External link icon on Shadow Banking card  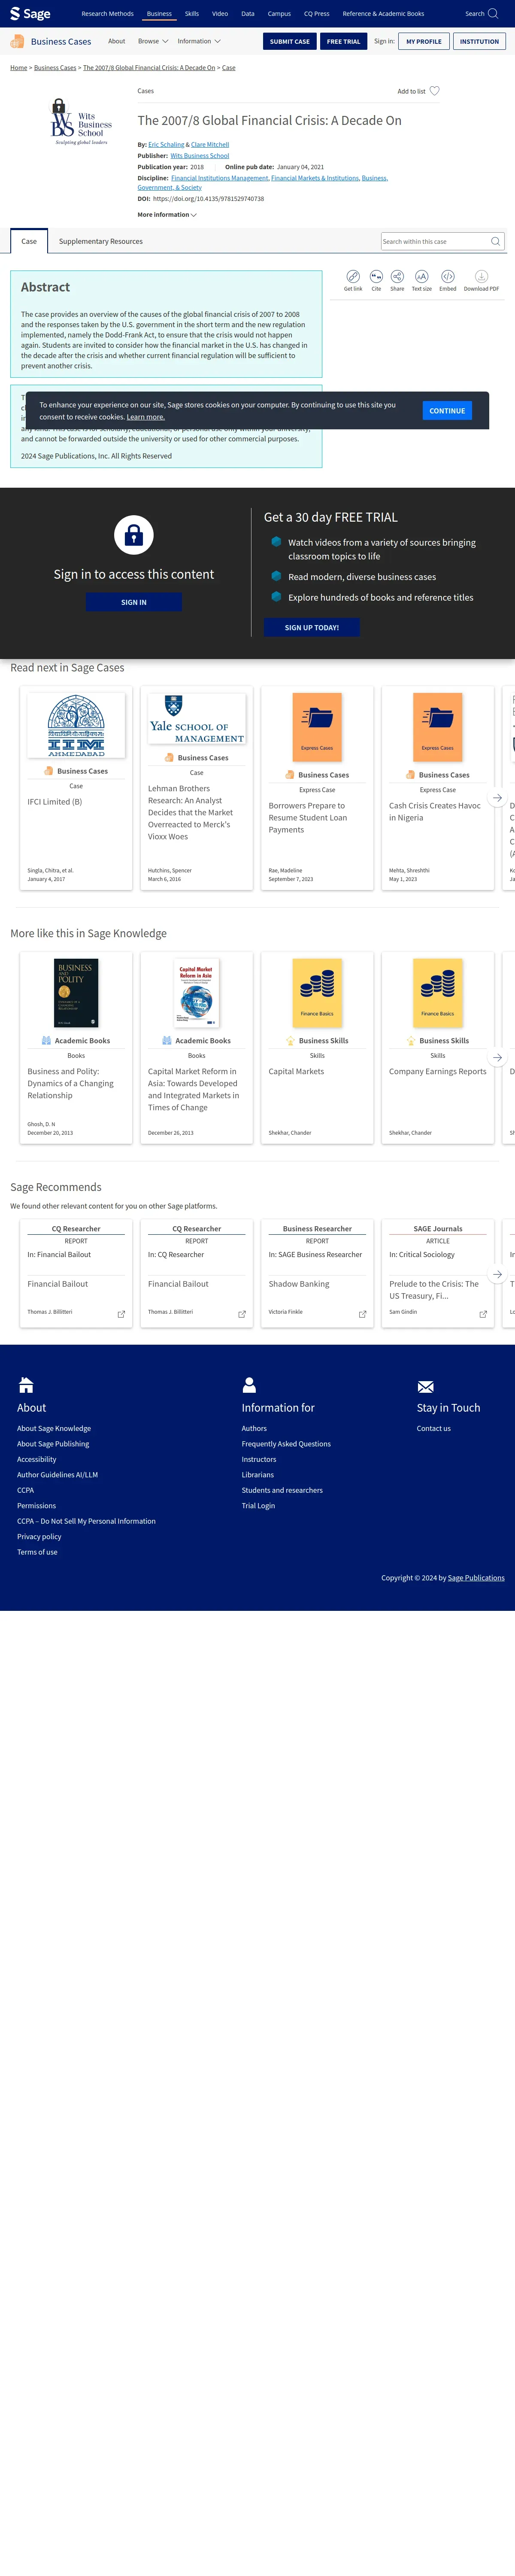pos(362,1314)
